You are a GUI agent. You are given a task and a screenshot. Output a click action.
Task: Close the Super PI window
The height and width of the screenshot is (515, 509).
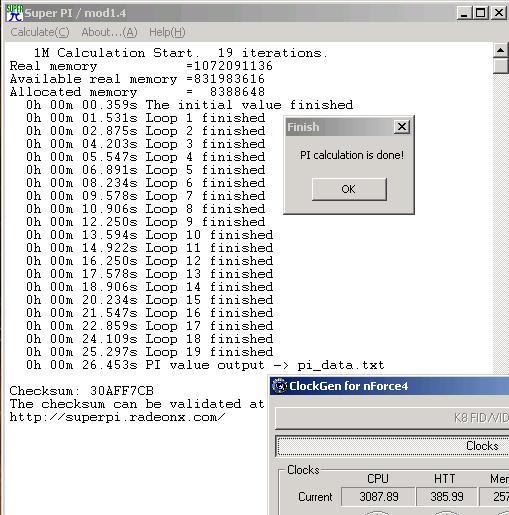click(499, 13)
